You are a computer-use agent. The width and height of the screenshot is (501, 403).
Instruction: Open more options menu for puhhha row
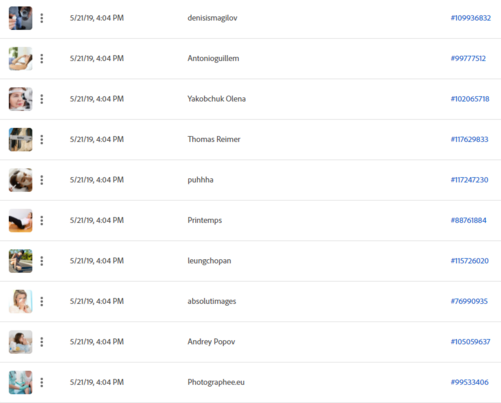click(x=42, y=180)
